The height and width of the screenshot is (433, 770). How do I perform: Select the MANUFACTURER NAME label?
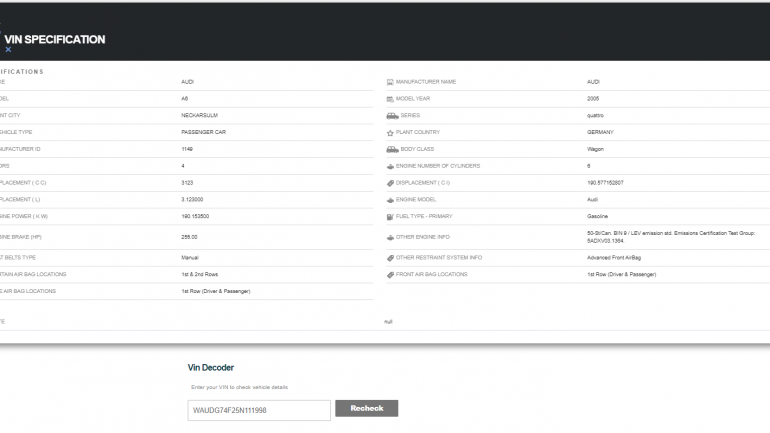426,82
